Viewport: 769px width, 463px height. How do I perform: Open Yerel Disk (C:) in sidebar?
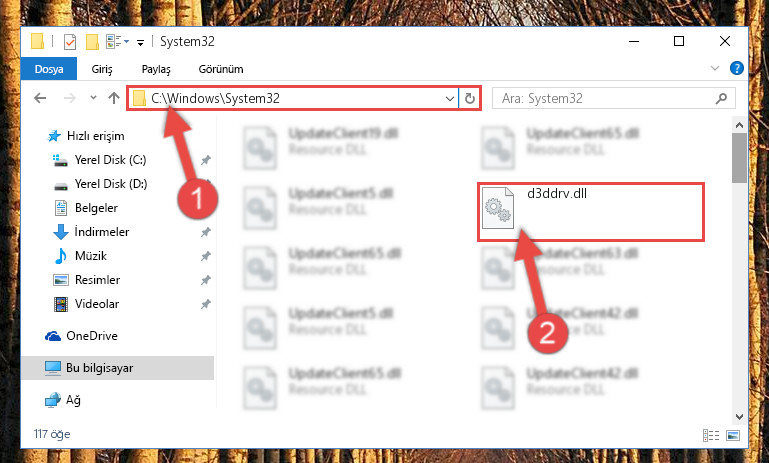pos(110,160)
